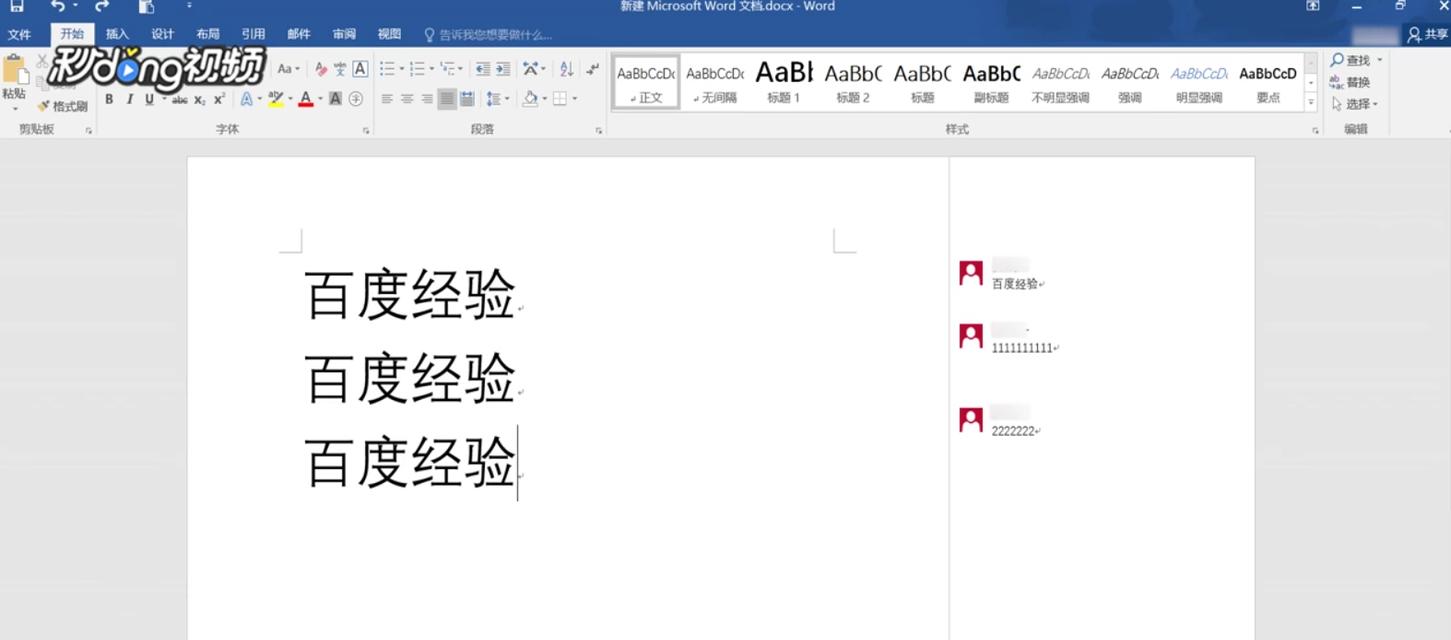1451x640 pixels.
Task: Open the phonetic guide (文) tool
Action: (340, 69)
